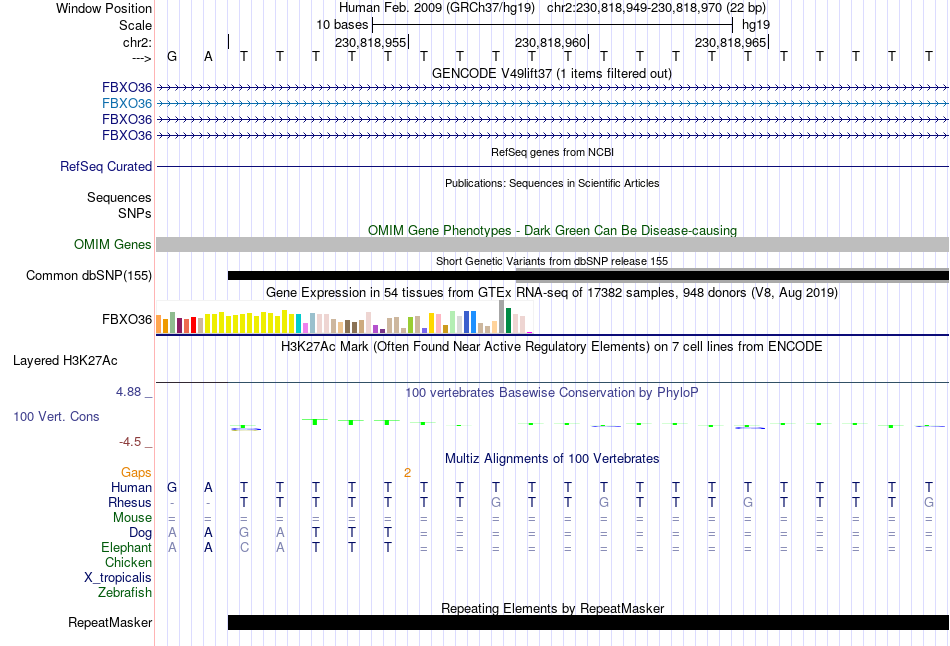Open the 'OMIM Genes' track label
The width and height of the screenshot is (950, 646).
coord(113,244)
